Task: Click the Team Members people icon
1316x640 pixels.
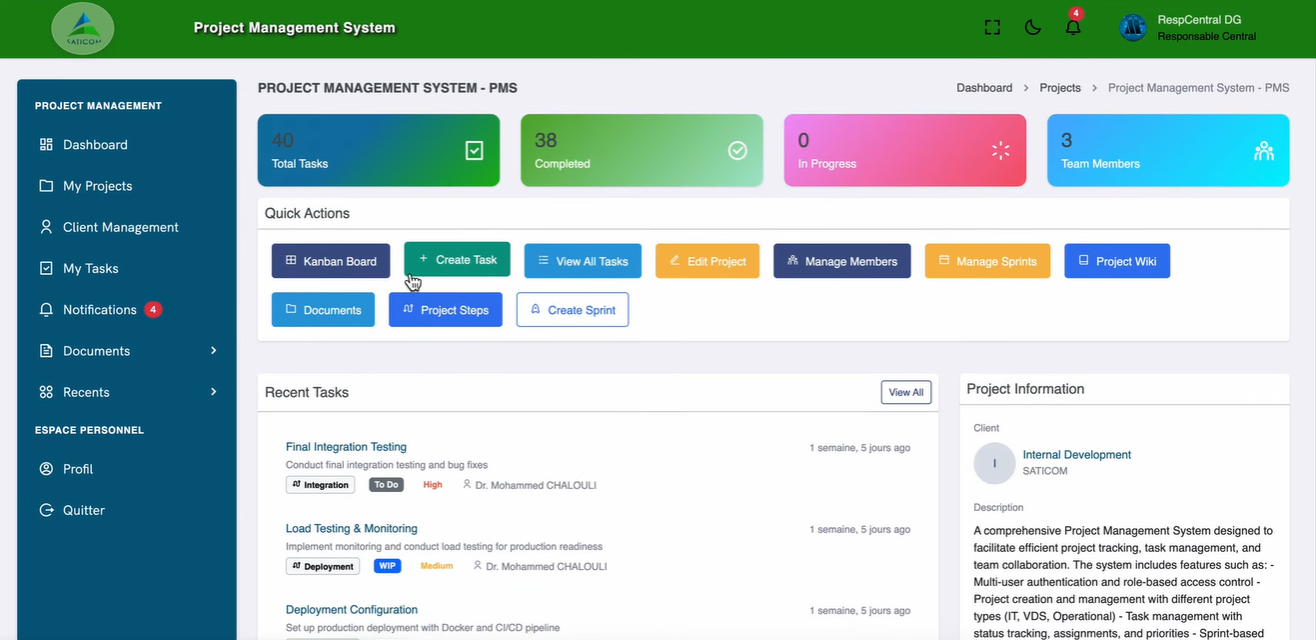Action: (1263, 150)
